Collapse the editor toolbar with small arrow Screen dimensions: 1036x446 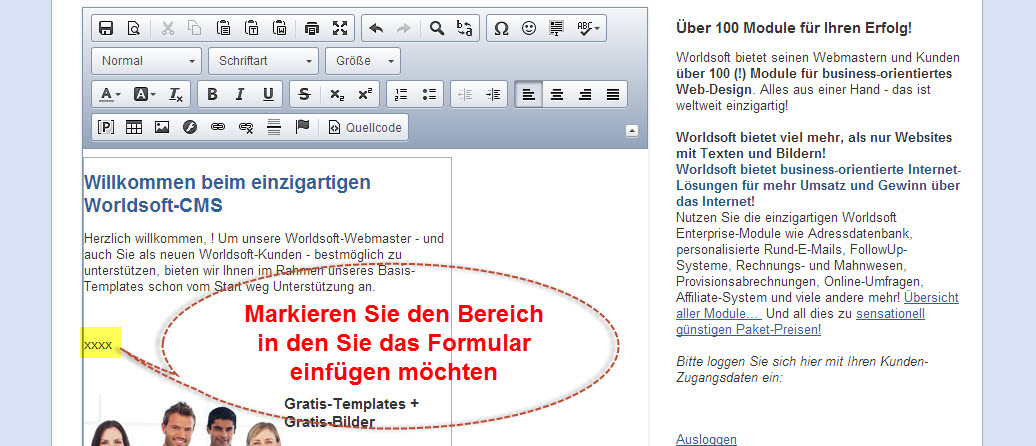click(x=632, y=131)
